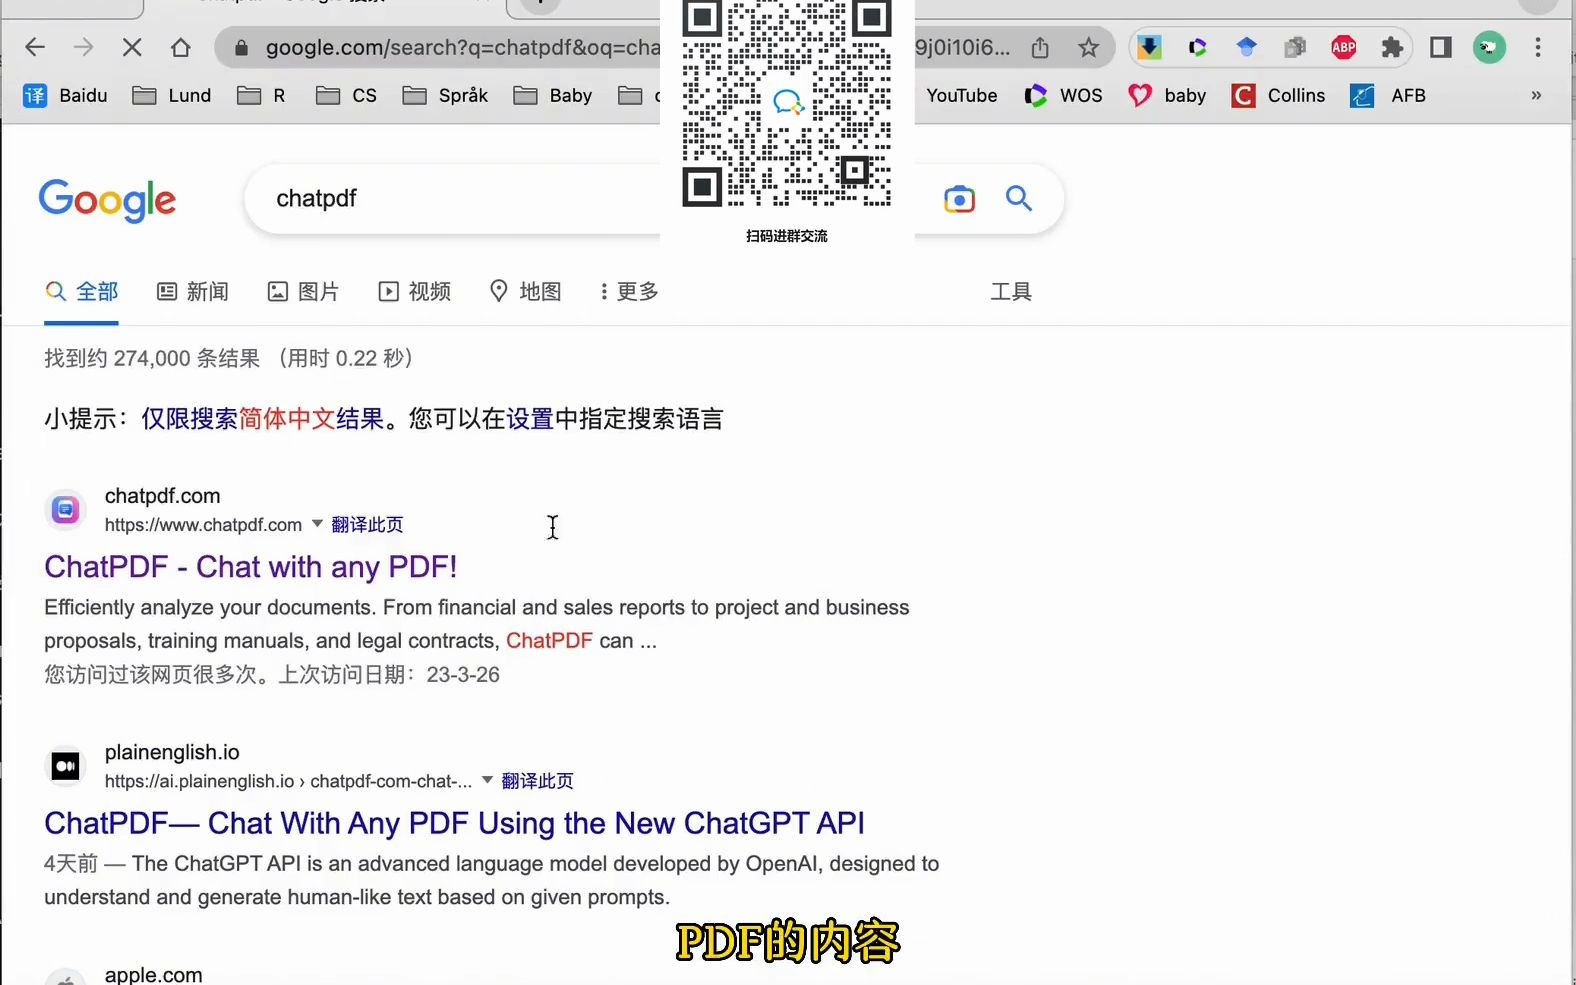The width and height of the screenshot is (1576, 985).
Task: Open the graduation cap scholar extension
Action: coord(1246,47)
